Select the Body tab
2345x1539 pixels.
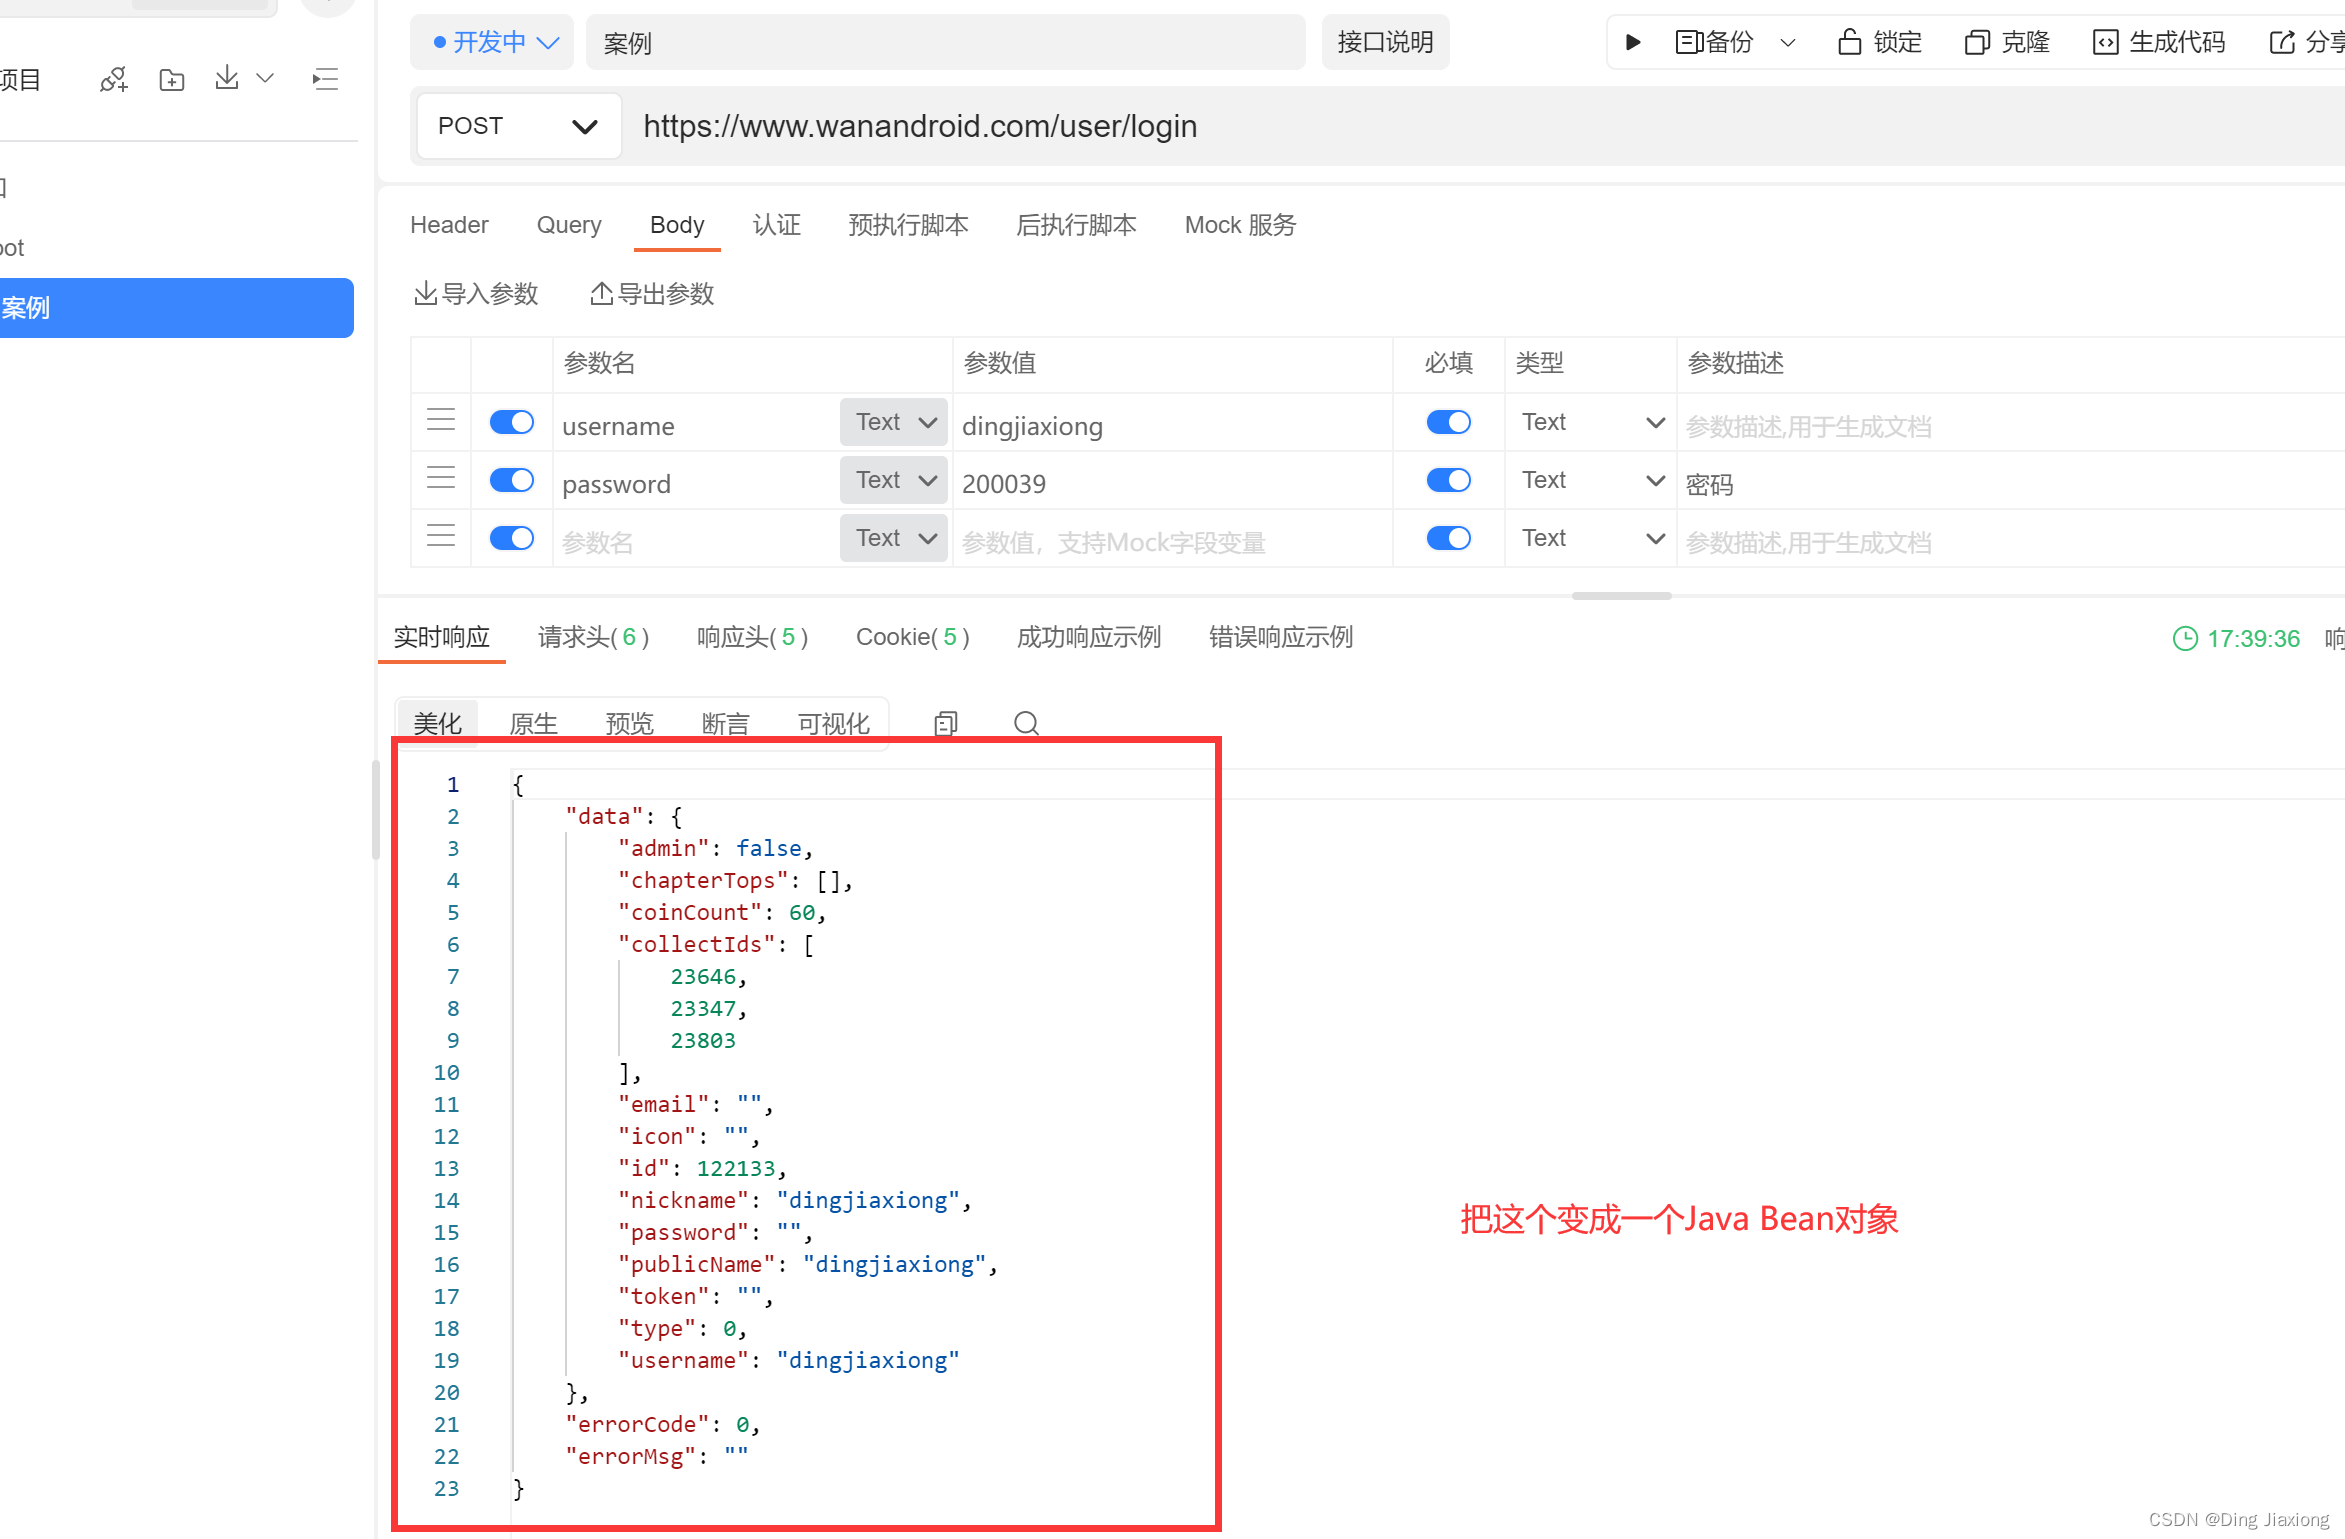(677, 225)
